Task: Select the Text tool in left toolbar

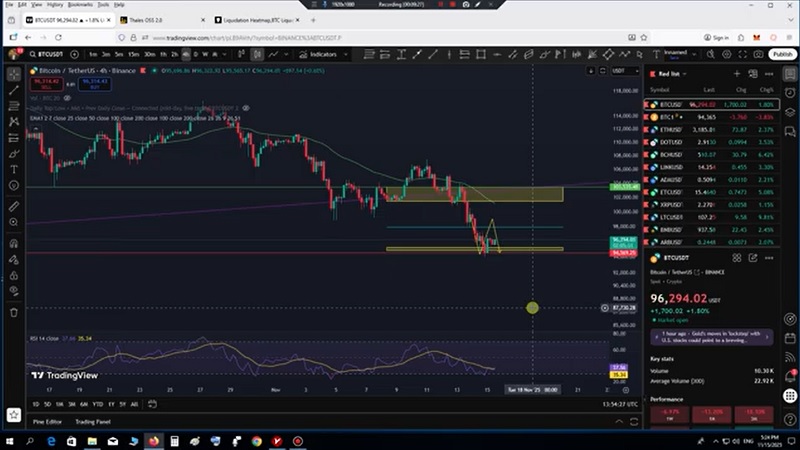Action: pyautogui.click(x=14, y=170)
